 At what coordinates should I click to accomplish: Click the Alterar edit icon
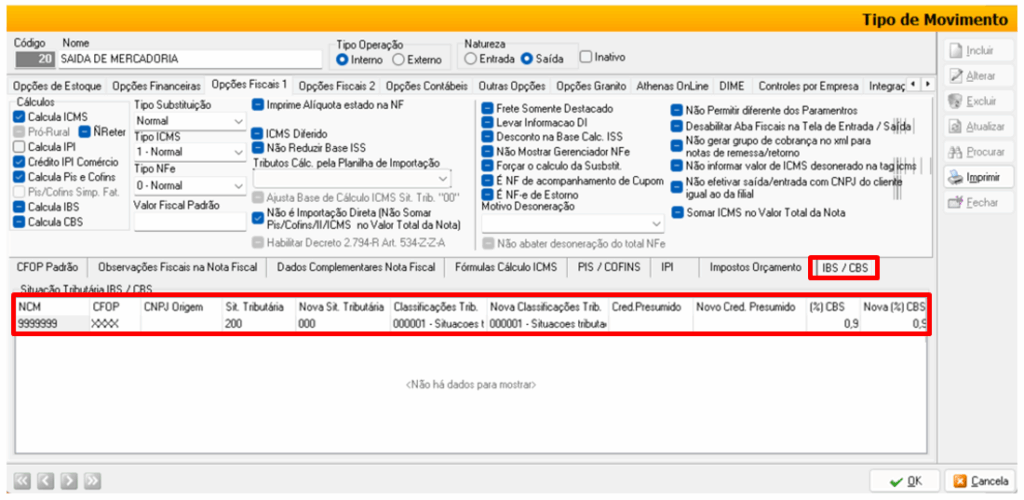(x=956, y=76)
